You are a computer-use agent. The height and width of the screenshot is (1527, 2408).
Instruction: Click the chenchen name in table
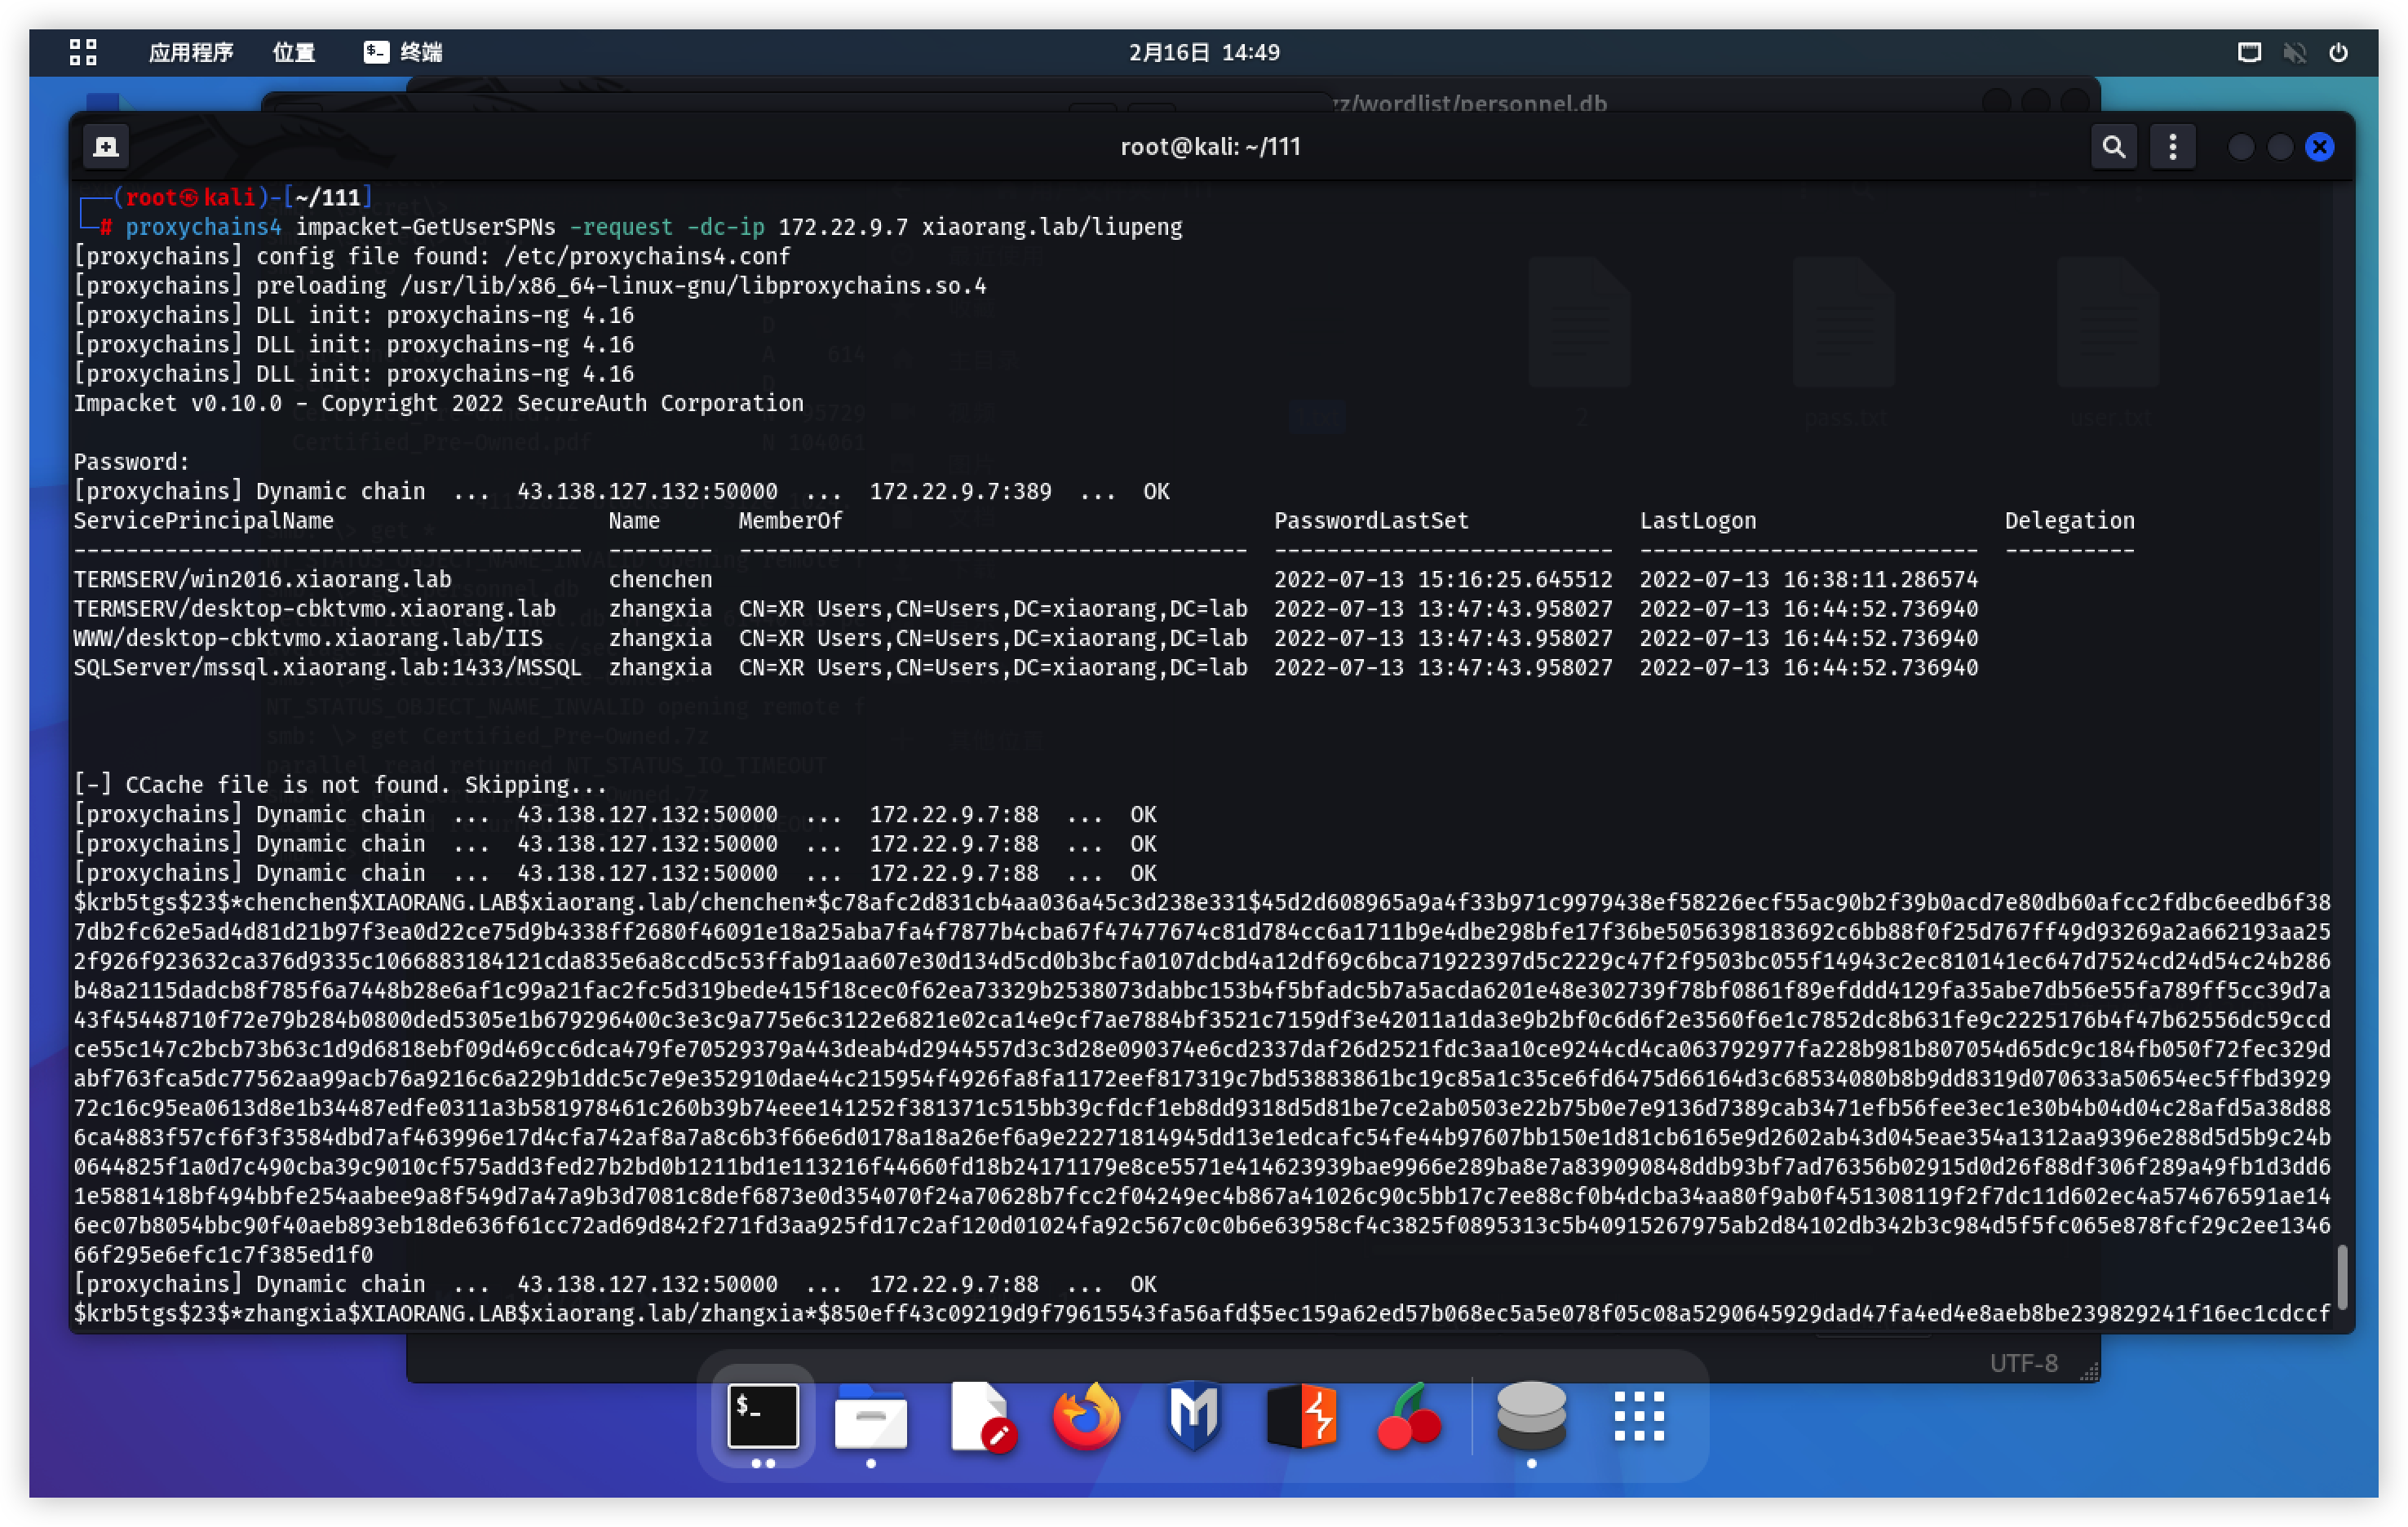[660, 580]
